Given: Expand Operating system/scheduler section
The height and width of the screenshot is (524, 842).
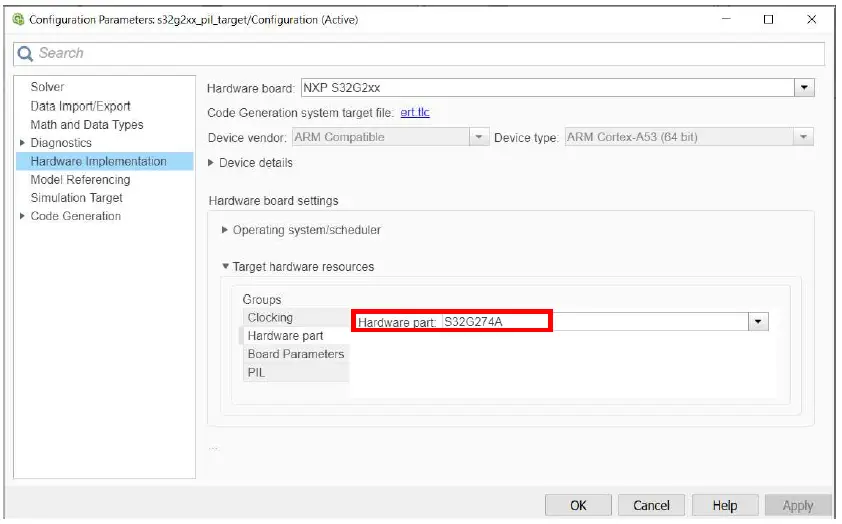Looking at the screenshot, I should click(225, 230).
